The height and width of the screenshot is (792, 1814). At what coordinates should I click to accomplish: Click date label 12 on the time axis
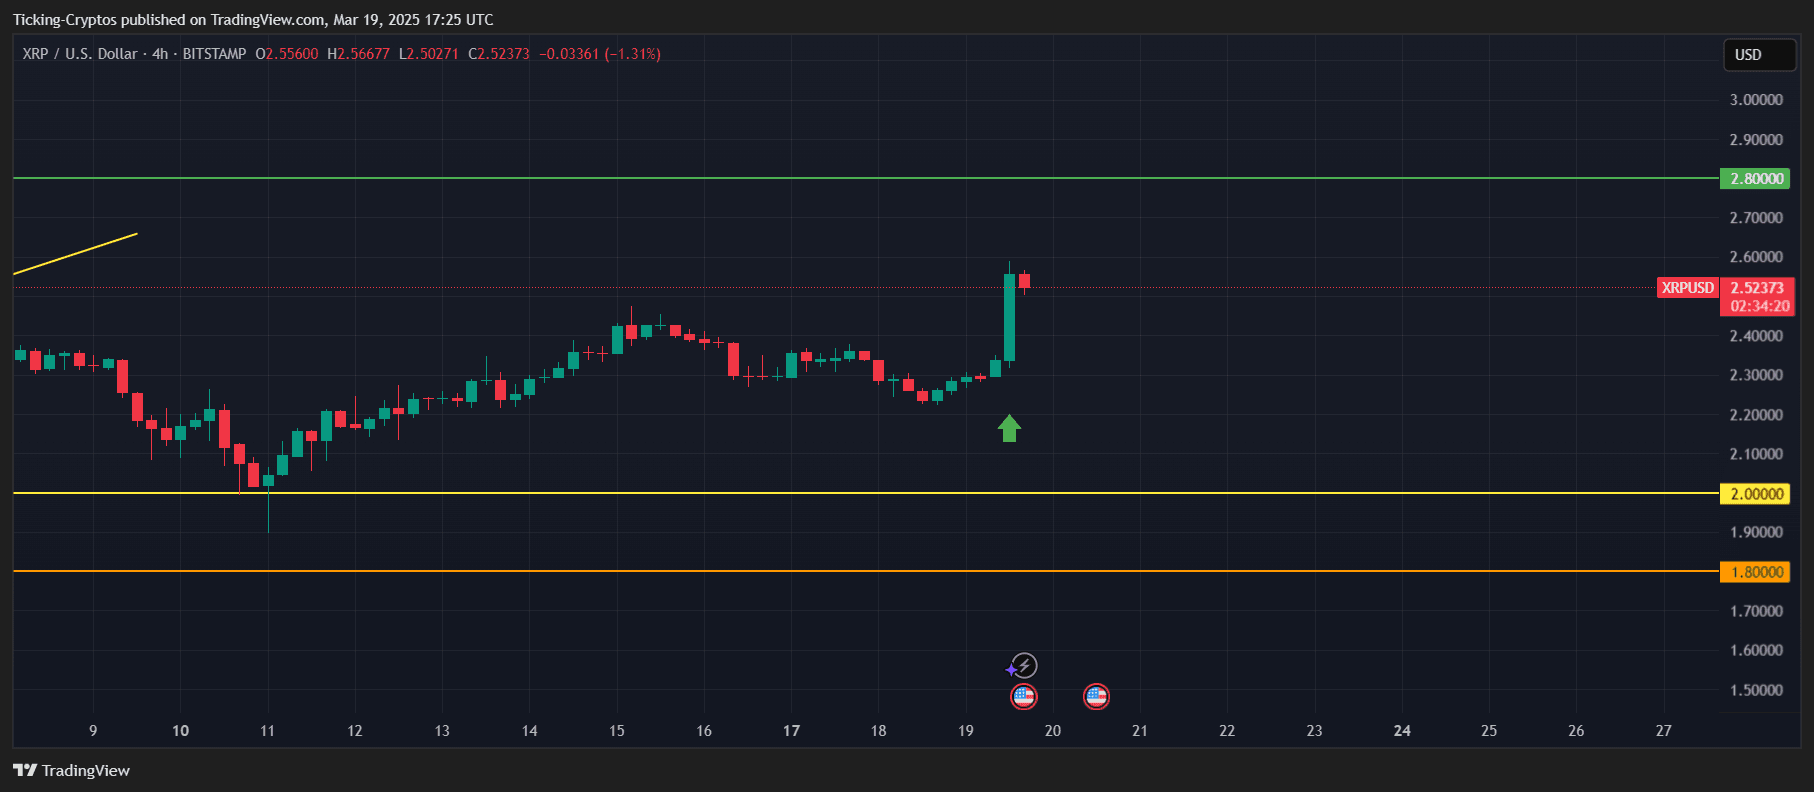pos(355,731)
